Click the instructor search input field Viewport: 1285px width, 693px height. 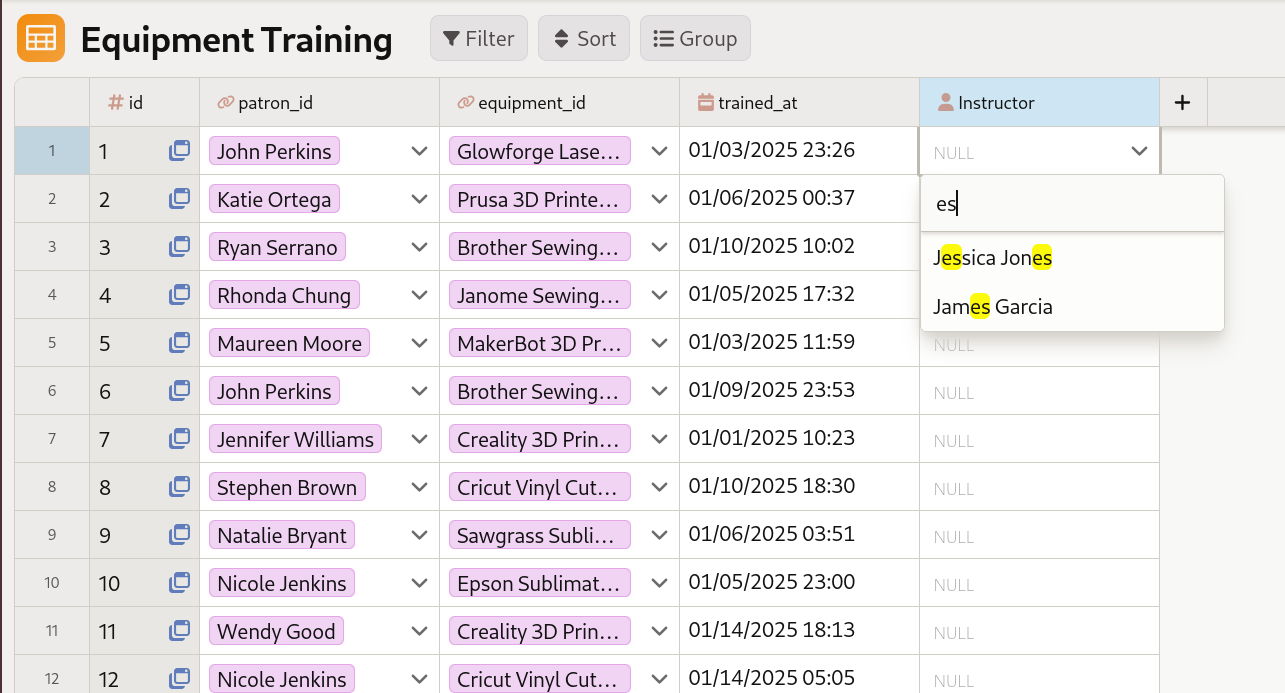pos(1070,203)
